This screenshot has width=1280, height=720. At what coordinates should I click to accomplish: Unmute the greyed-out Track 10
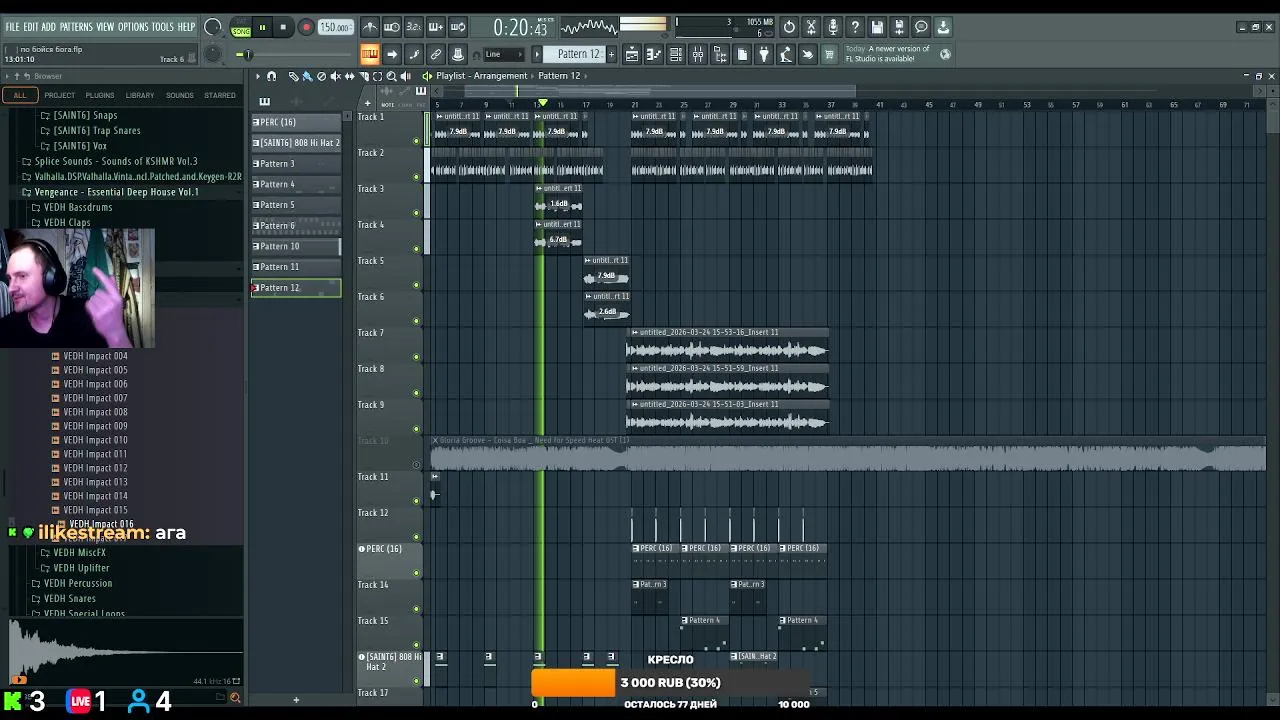click(x=417, y=465)
